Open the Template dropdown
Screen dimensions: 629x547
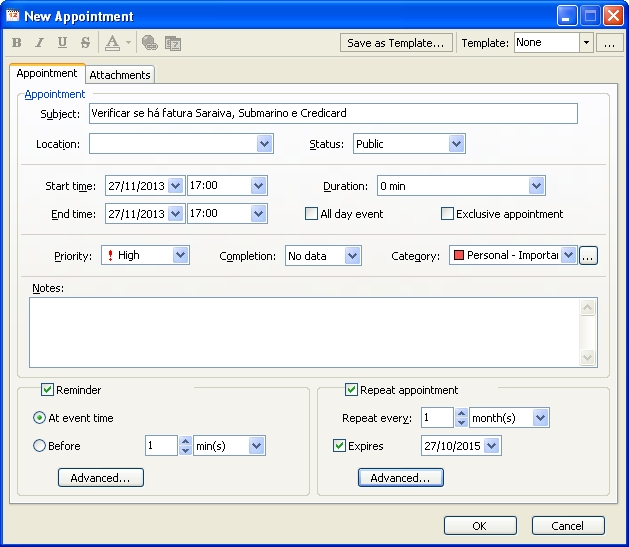pos(586,43)
